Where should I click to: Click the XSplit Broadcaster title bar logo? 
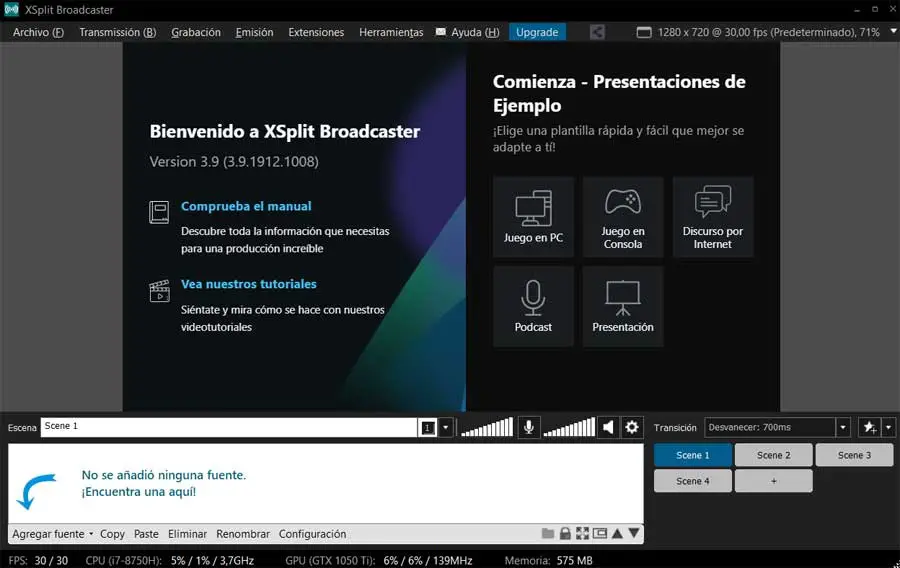[11, 10]
